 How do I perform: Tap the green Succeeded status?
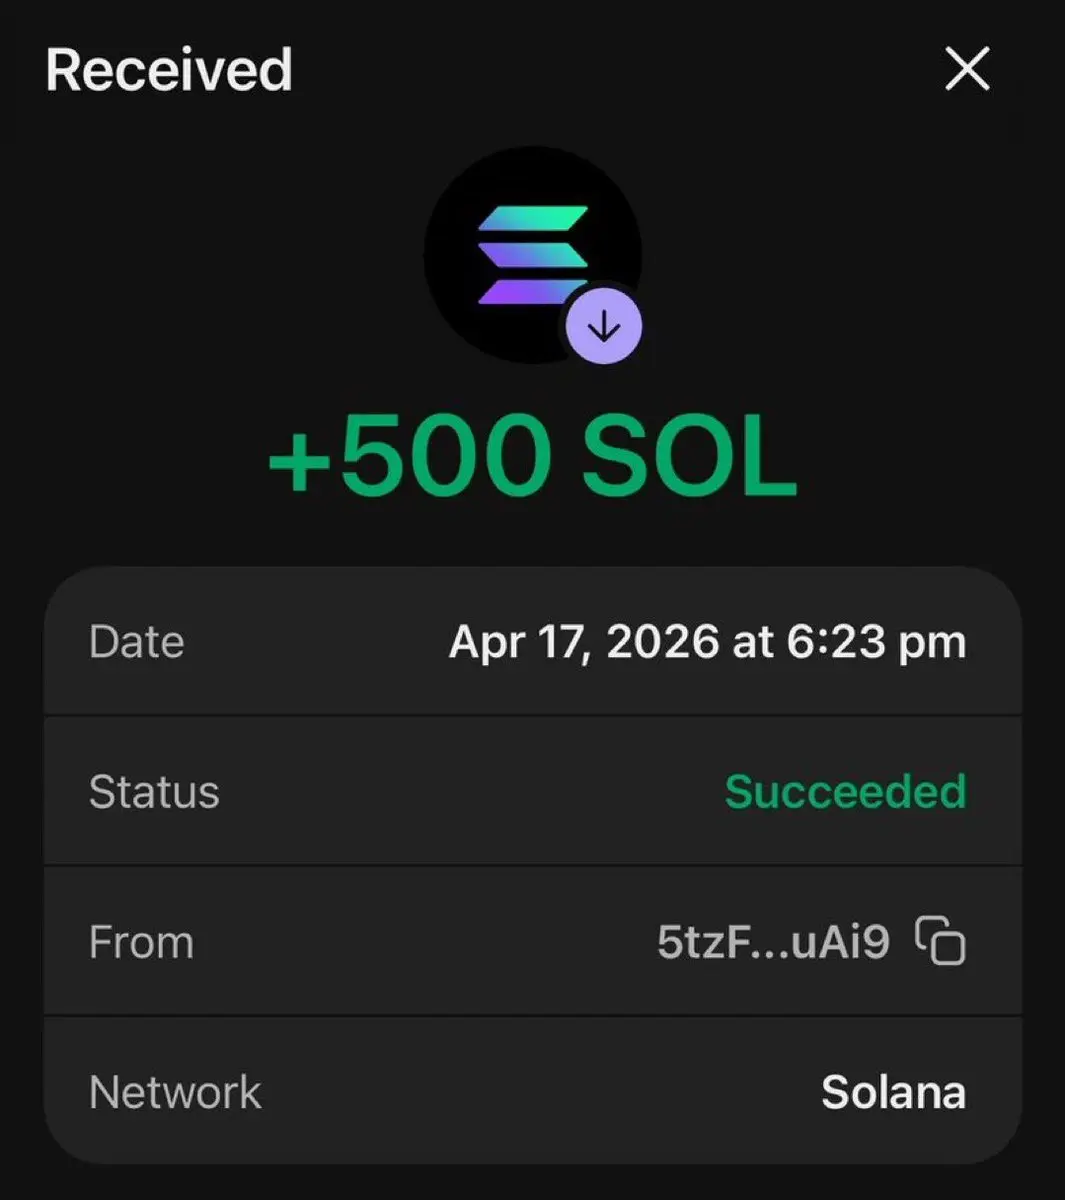(x=845, y=792)
